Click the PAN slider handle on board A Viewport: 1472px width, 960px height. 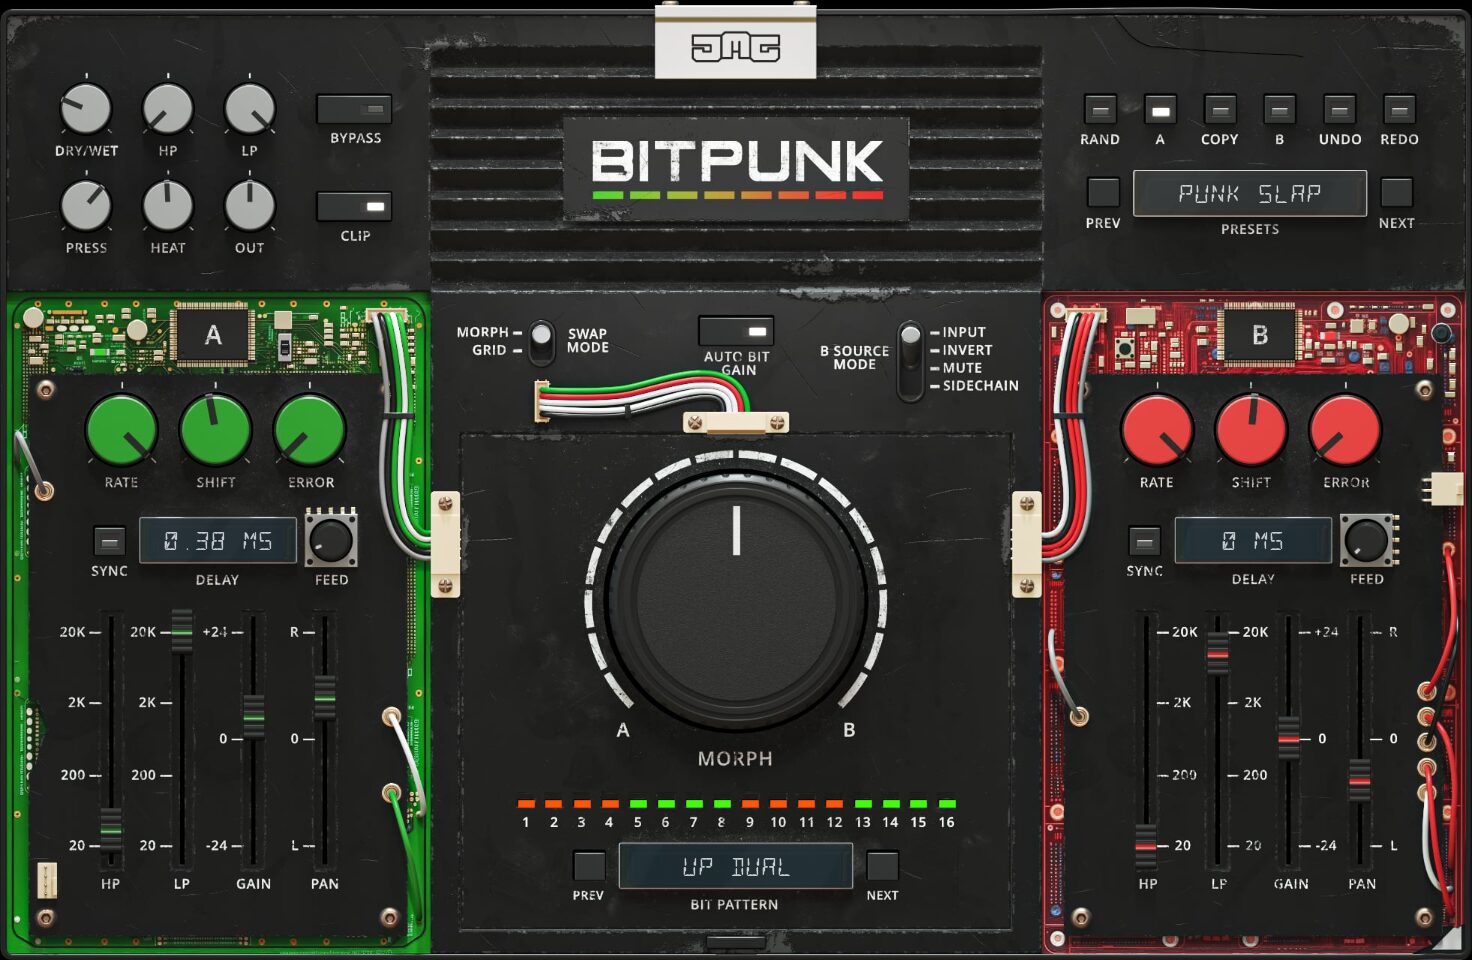click(325, 697)
